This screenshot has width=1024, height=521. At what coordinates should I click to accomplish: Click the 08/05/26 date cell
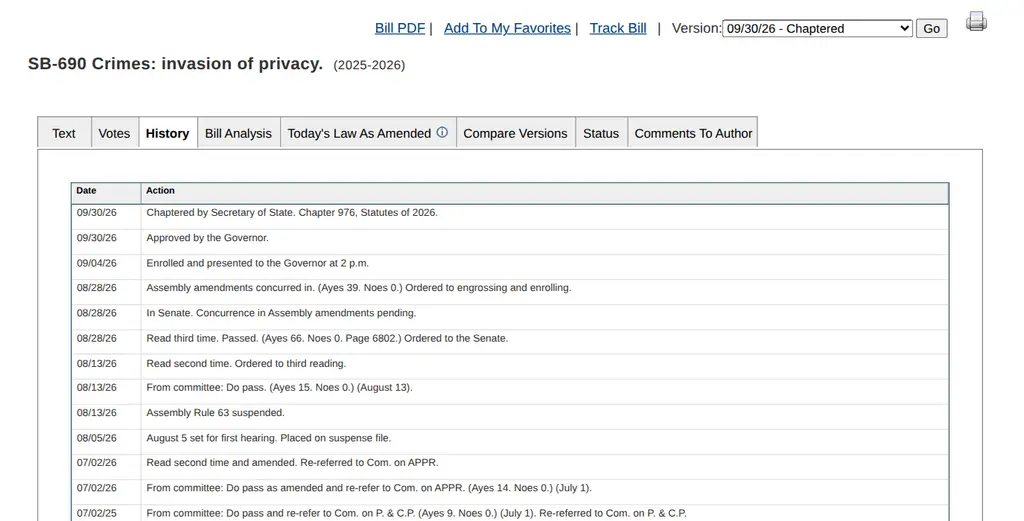click(97, 438)
